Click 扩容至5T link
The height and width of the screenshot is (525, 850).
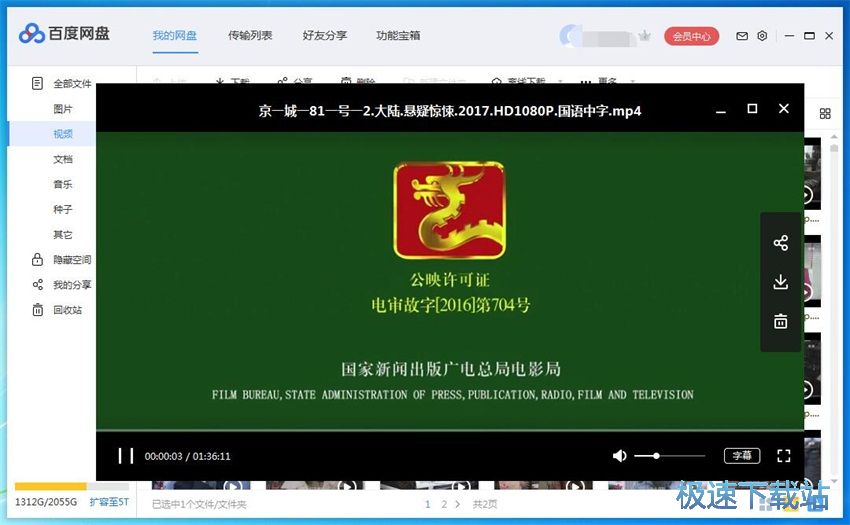(x=110, y=502)
